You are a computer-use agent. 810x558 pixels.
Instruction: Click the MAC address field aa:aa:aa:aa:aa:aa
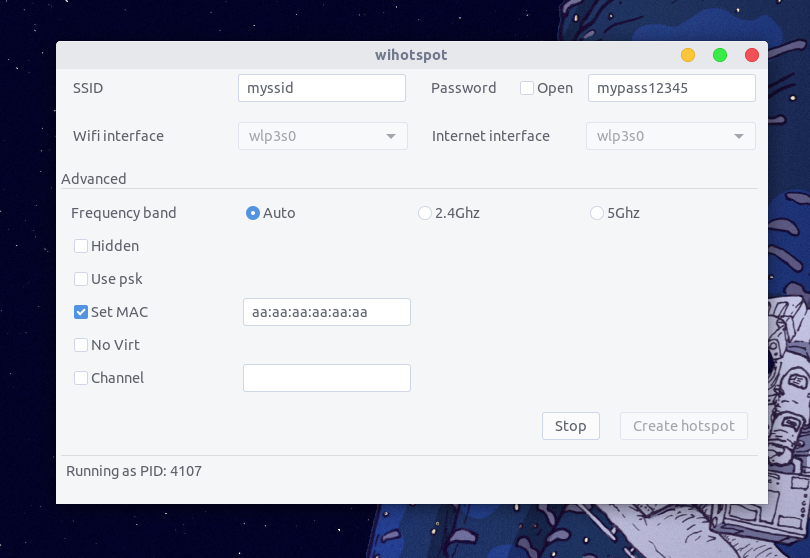pyautogui.click(x=327, y=312)
